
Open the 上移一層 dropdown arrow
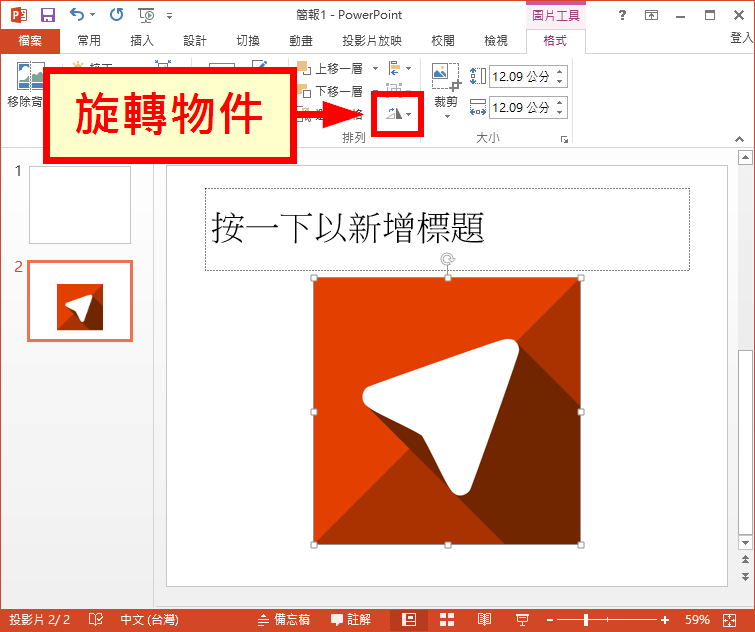(x=375, y=68)
